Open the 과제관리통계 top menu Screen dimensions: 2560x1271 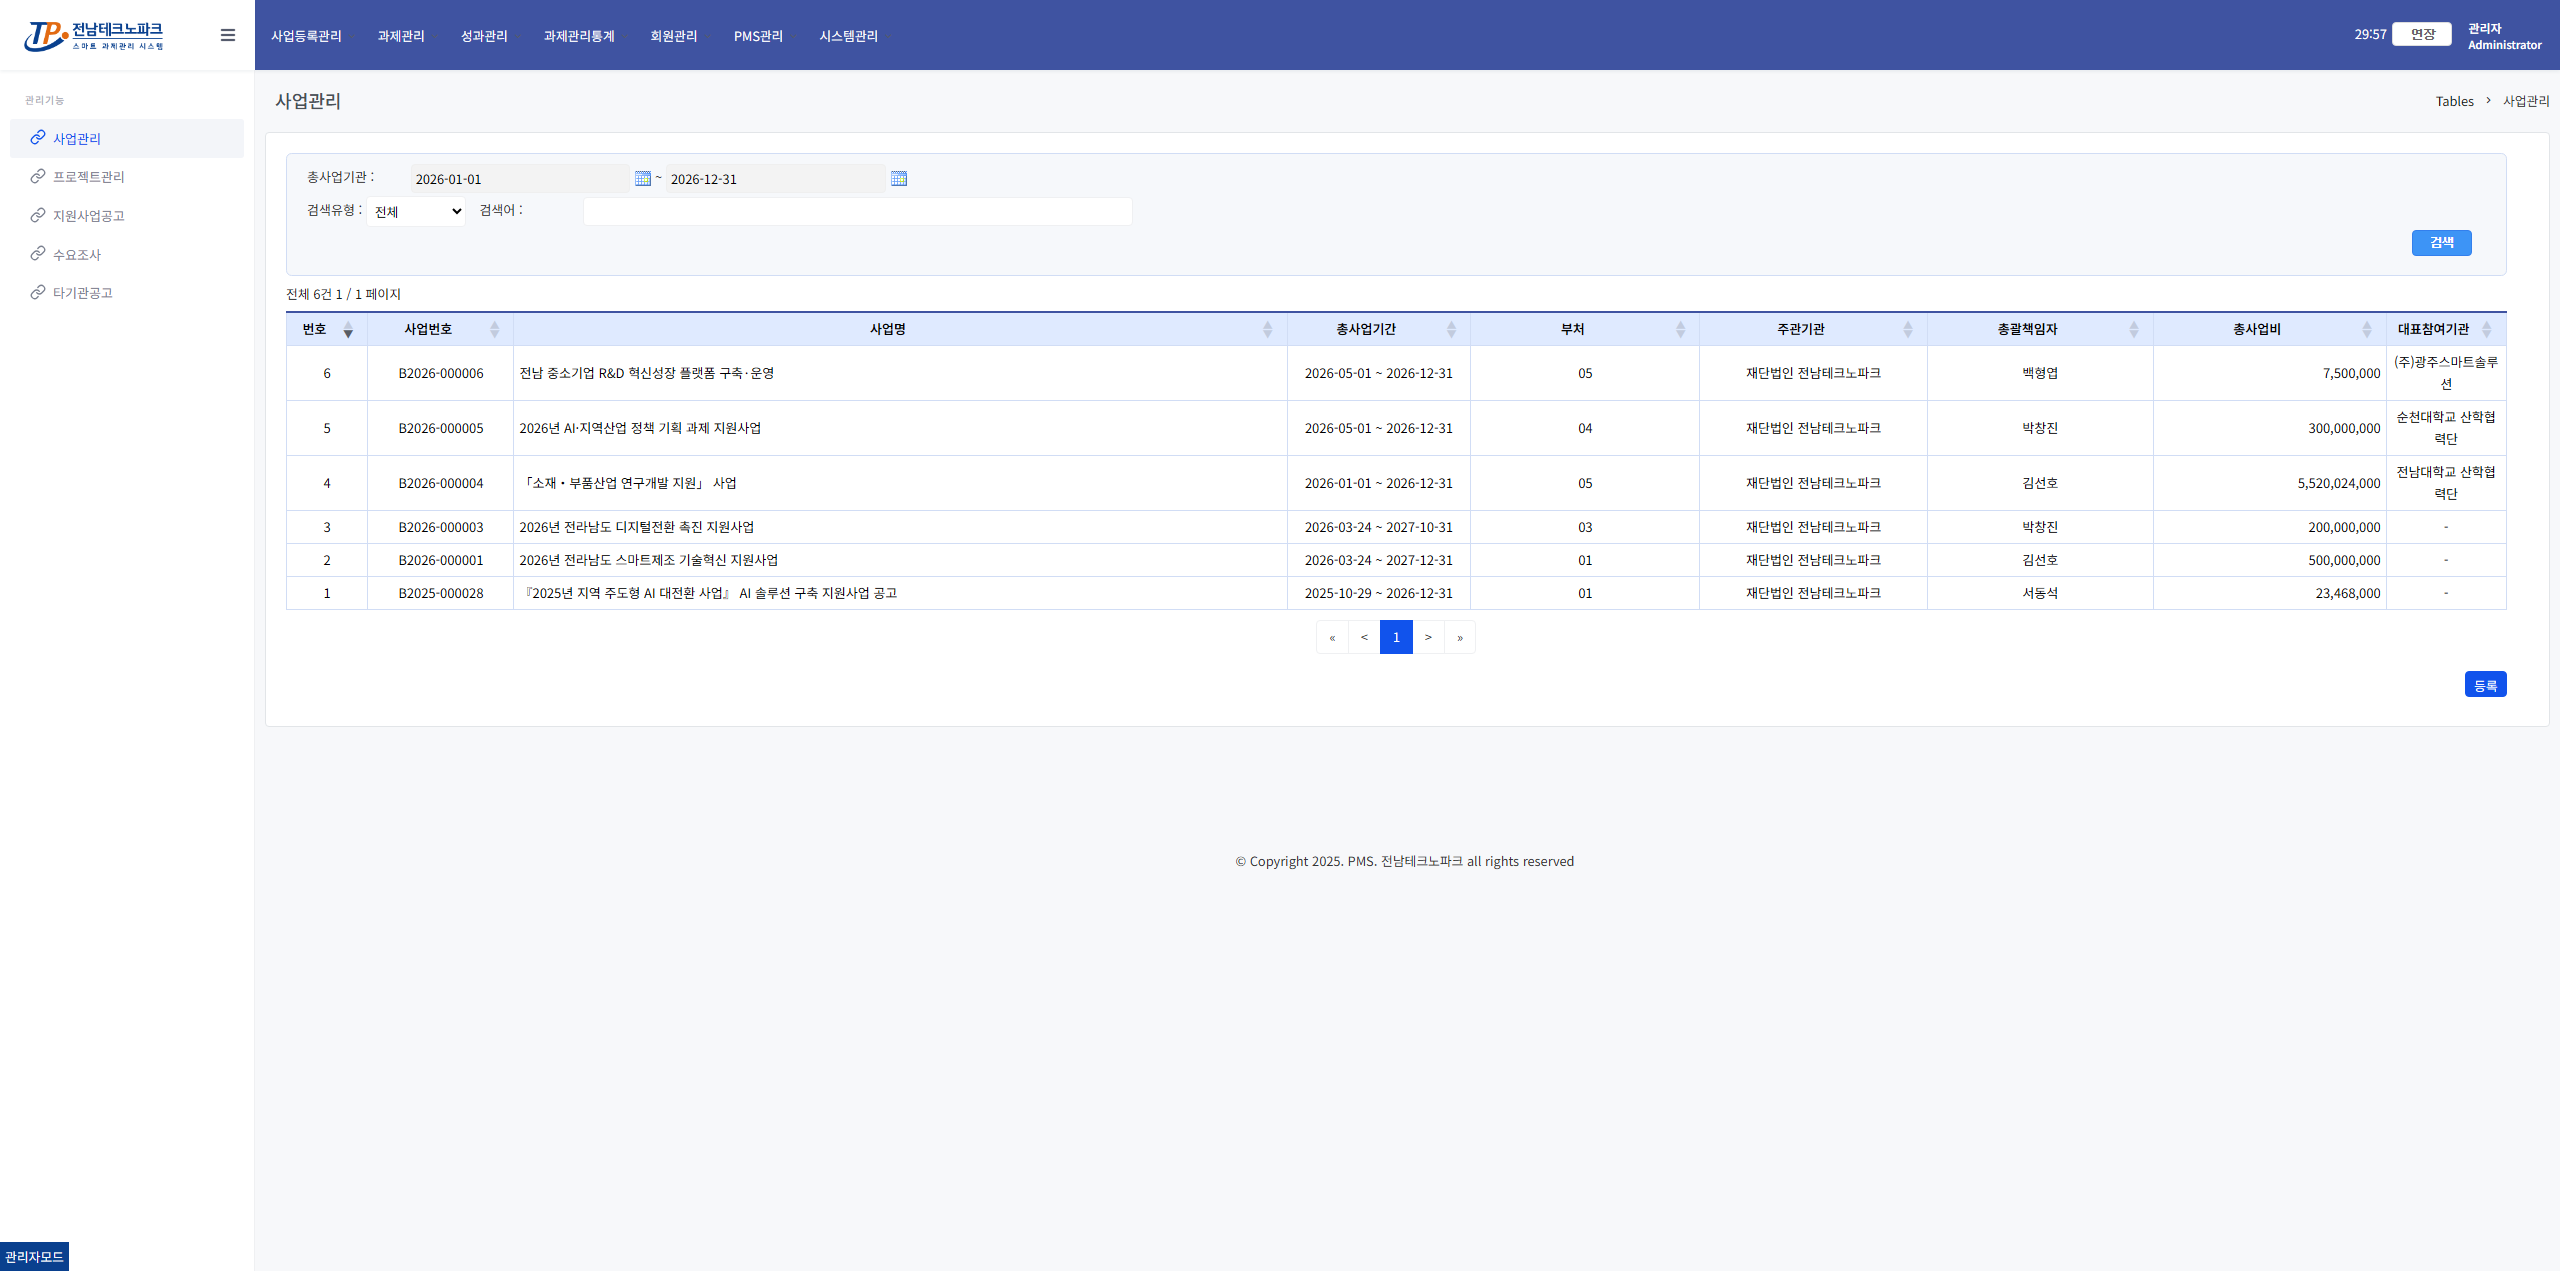579,36
